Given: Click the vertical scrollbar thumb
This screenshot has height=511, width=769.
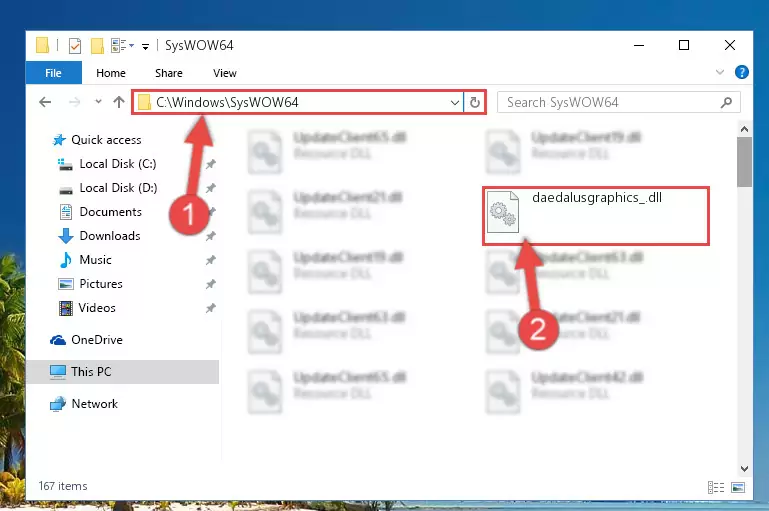Looking at the screenshot, I should coord(744,162).
